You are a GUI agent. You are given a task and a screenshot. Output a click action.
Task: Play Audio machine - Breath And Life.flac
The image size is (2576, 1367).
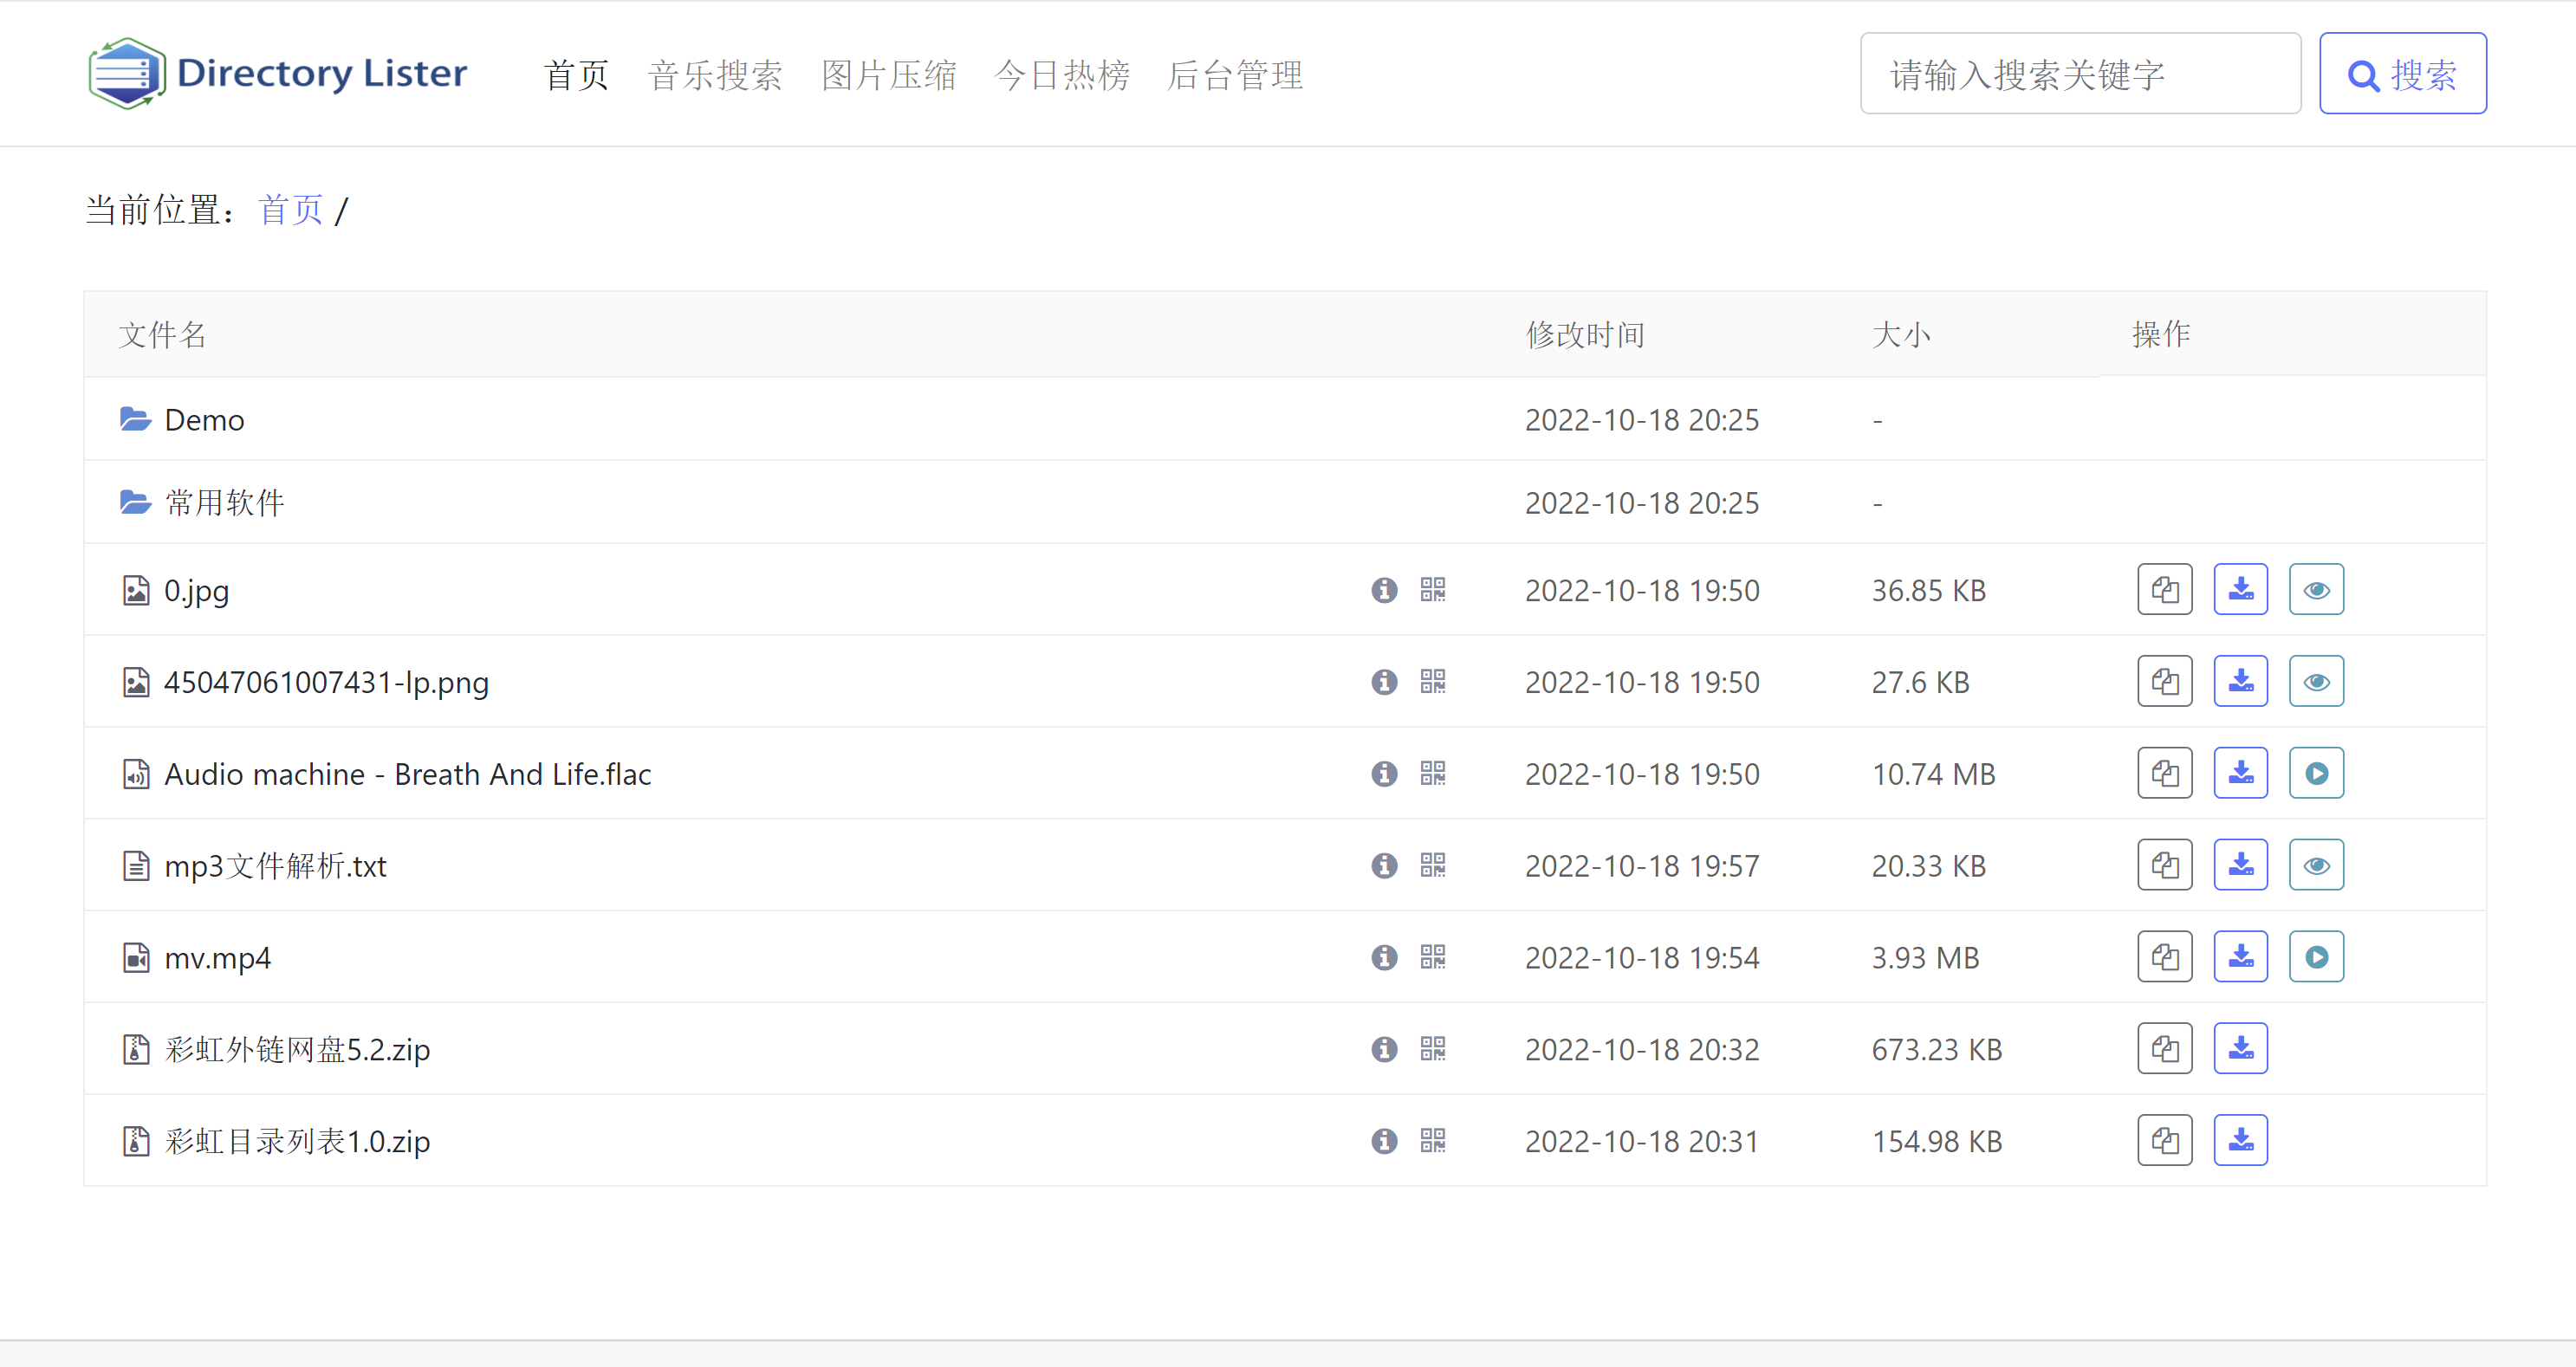pos(2316,773)
